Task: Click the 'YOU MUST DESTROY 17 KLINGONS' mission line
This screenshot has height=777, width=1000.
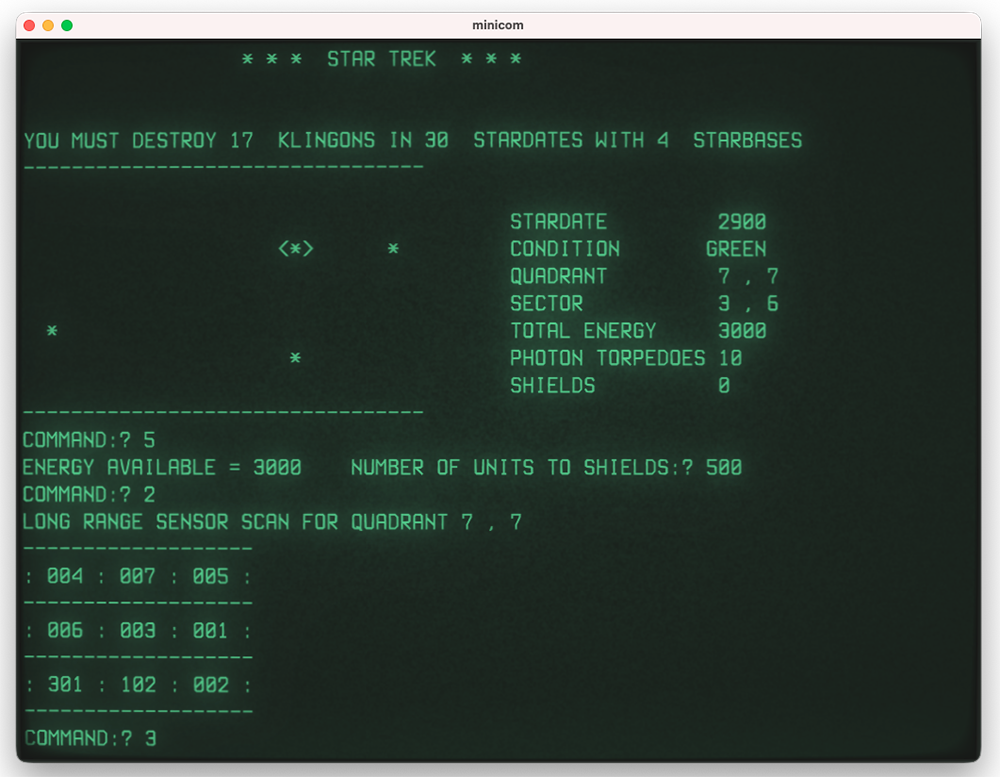Action: pyautogui.click(x=413, y=140)
